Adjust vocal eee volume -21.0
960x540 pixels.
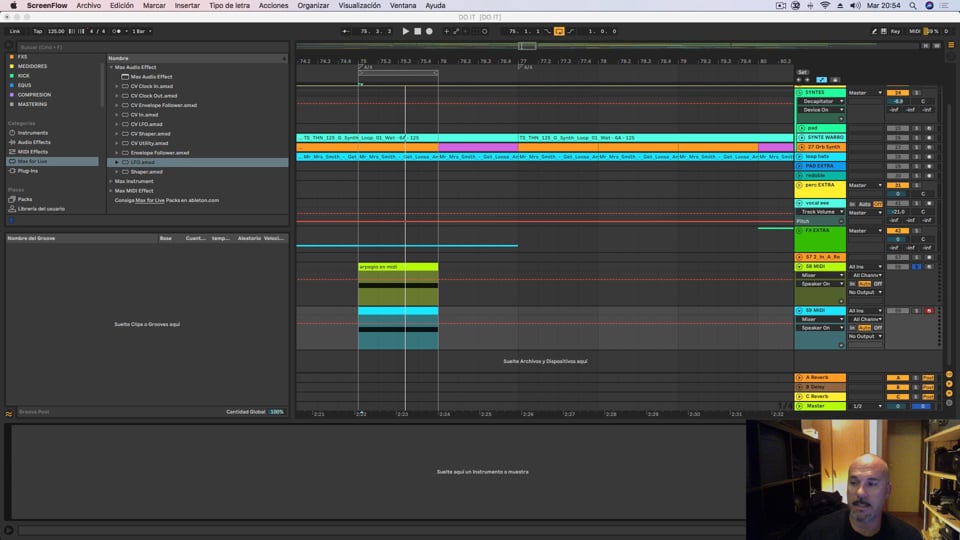pos(898,212)
